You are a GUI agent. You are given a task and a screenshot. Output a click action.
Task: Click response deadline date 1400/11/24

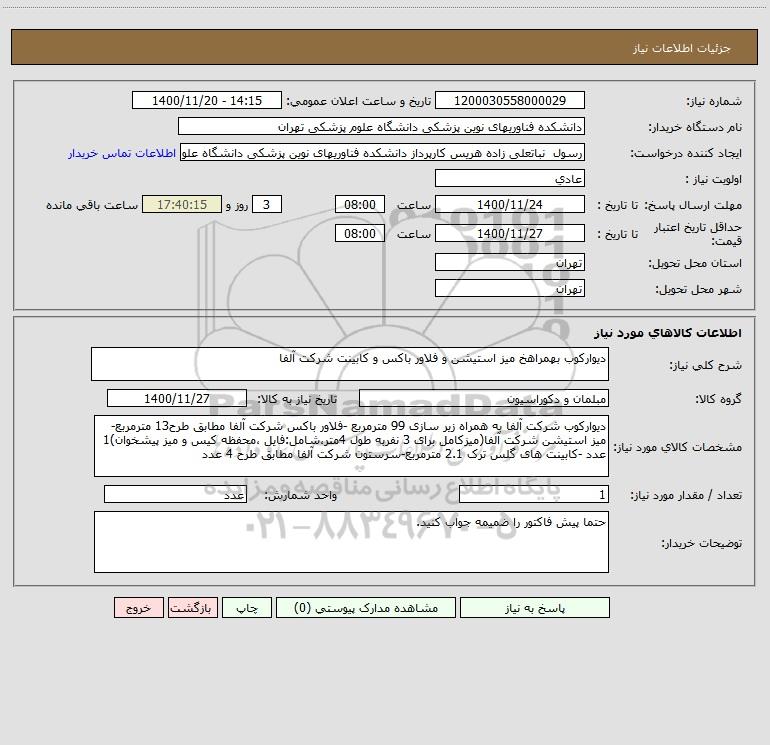pos(510,204)
